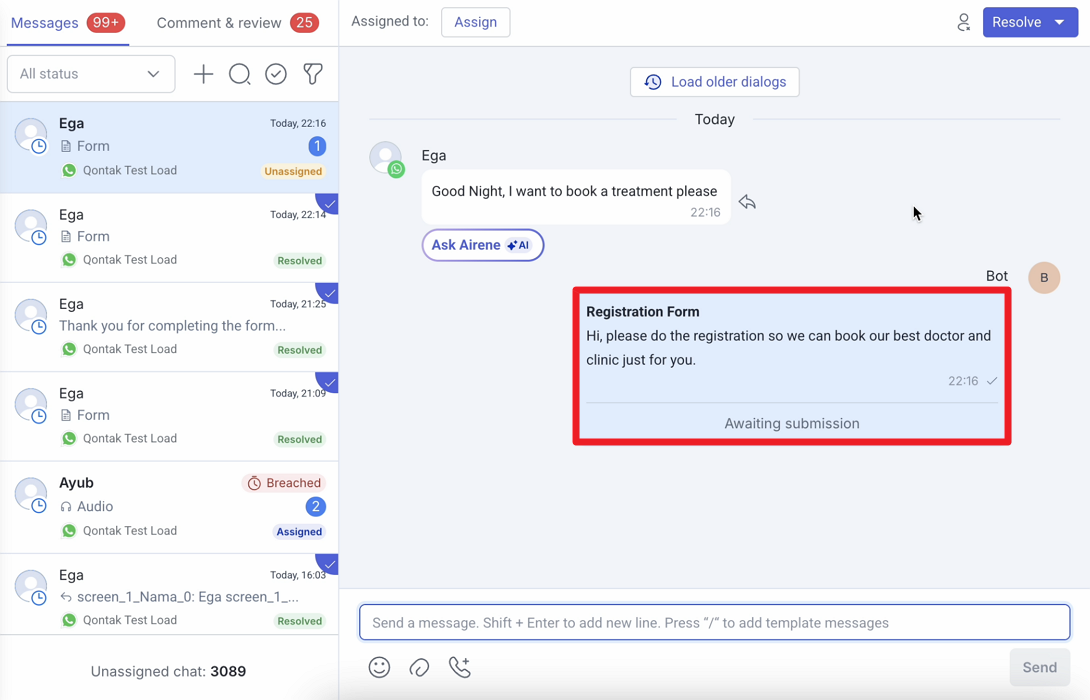Screen dimensions: 1090x700
Task: Open Ega's "Thank you for completing" conversation
Action: click(x=169, y=326)
